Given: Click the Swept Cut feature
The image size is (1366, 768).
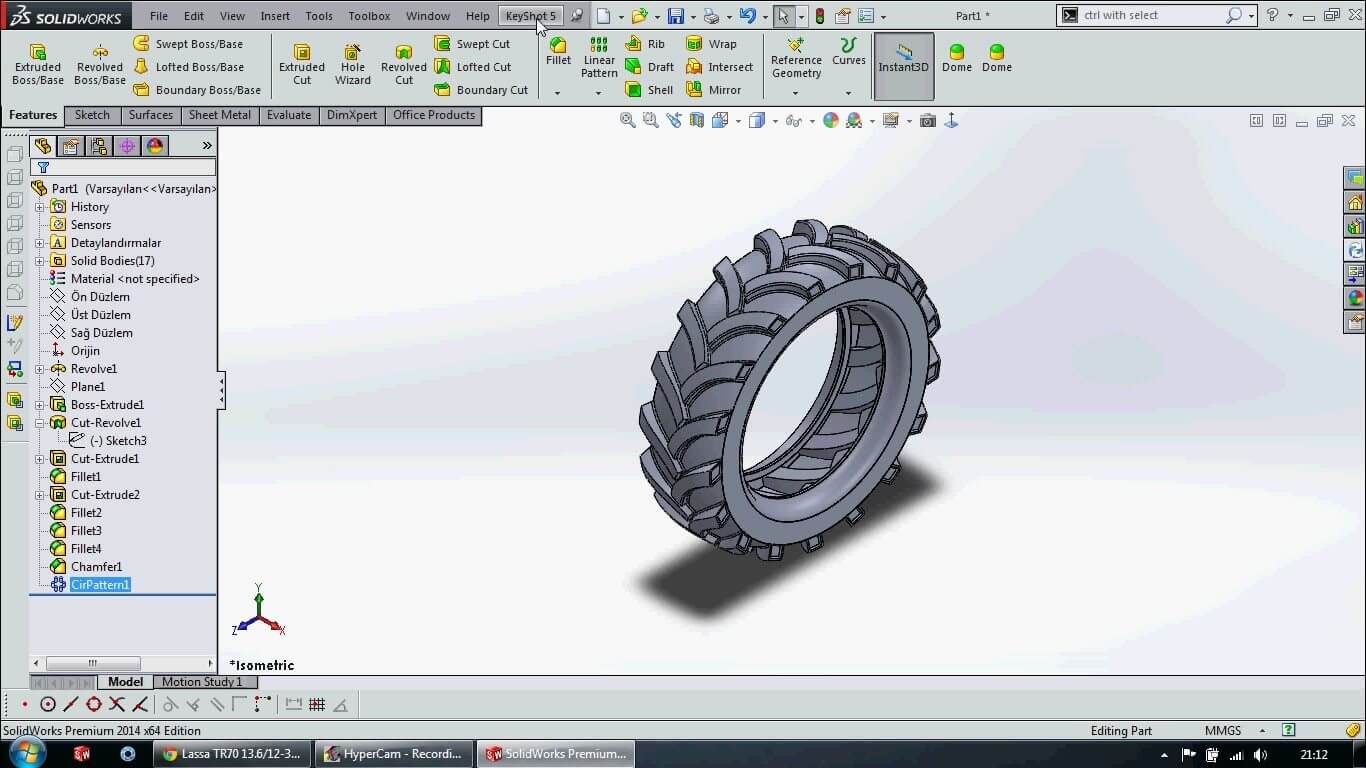Looking at the screenshot, I should coord(472,44).
